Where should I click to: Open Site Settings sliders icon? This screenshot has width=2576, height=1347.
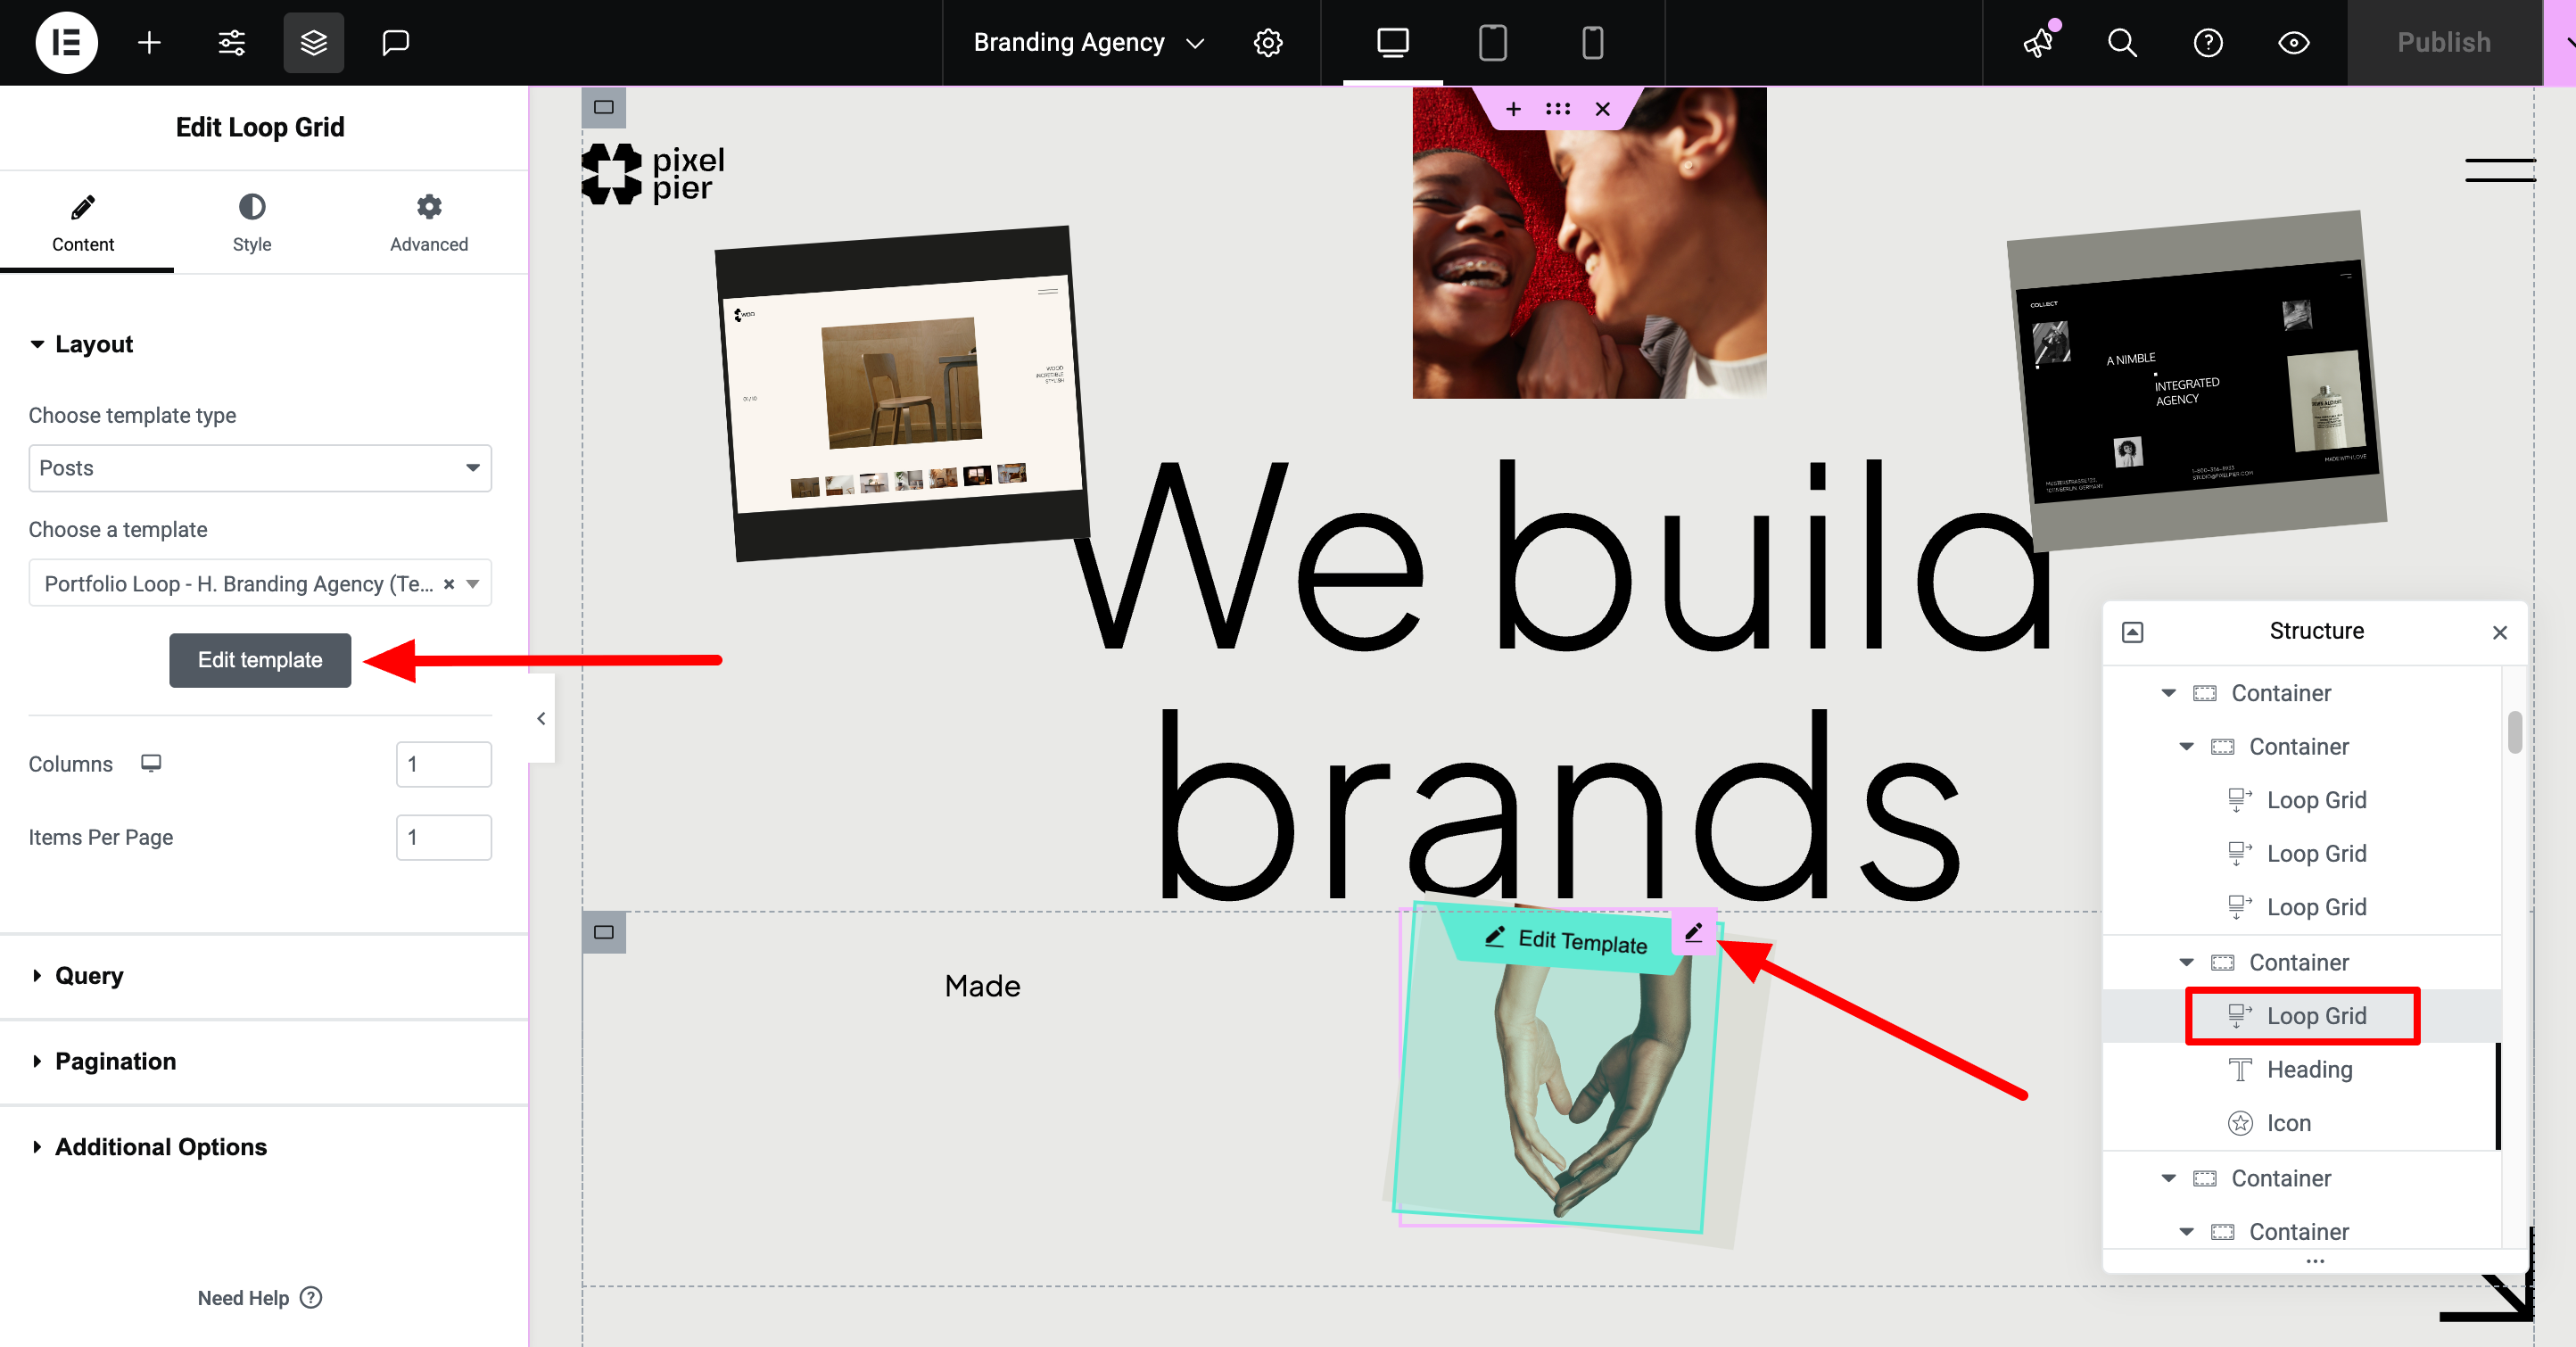click(x=231, y=43)
